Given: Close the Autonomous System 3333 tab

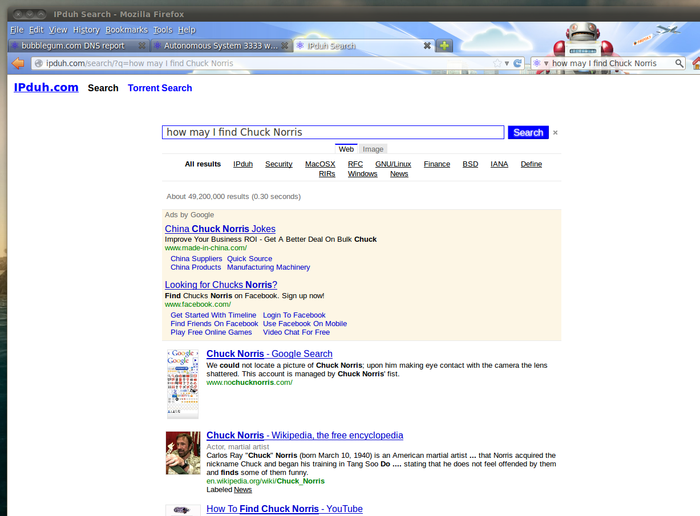Looking at the screenshot, I should click(x=284, y=46).
